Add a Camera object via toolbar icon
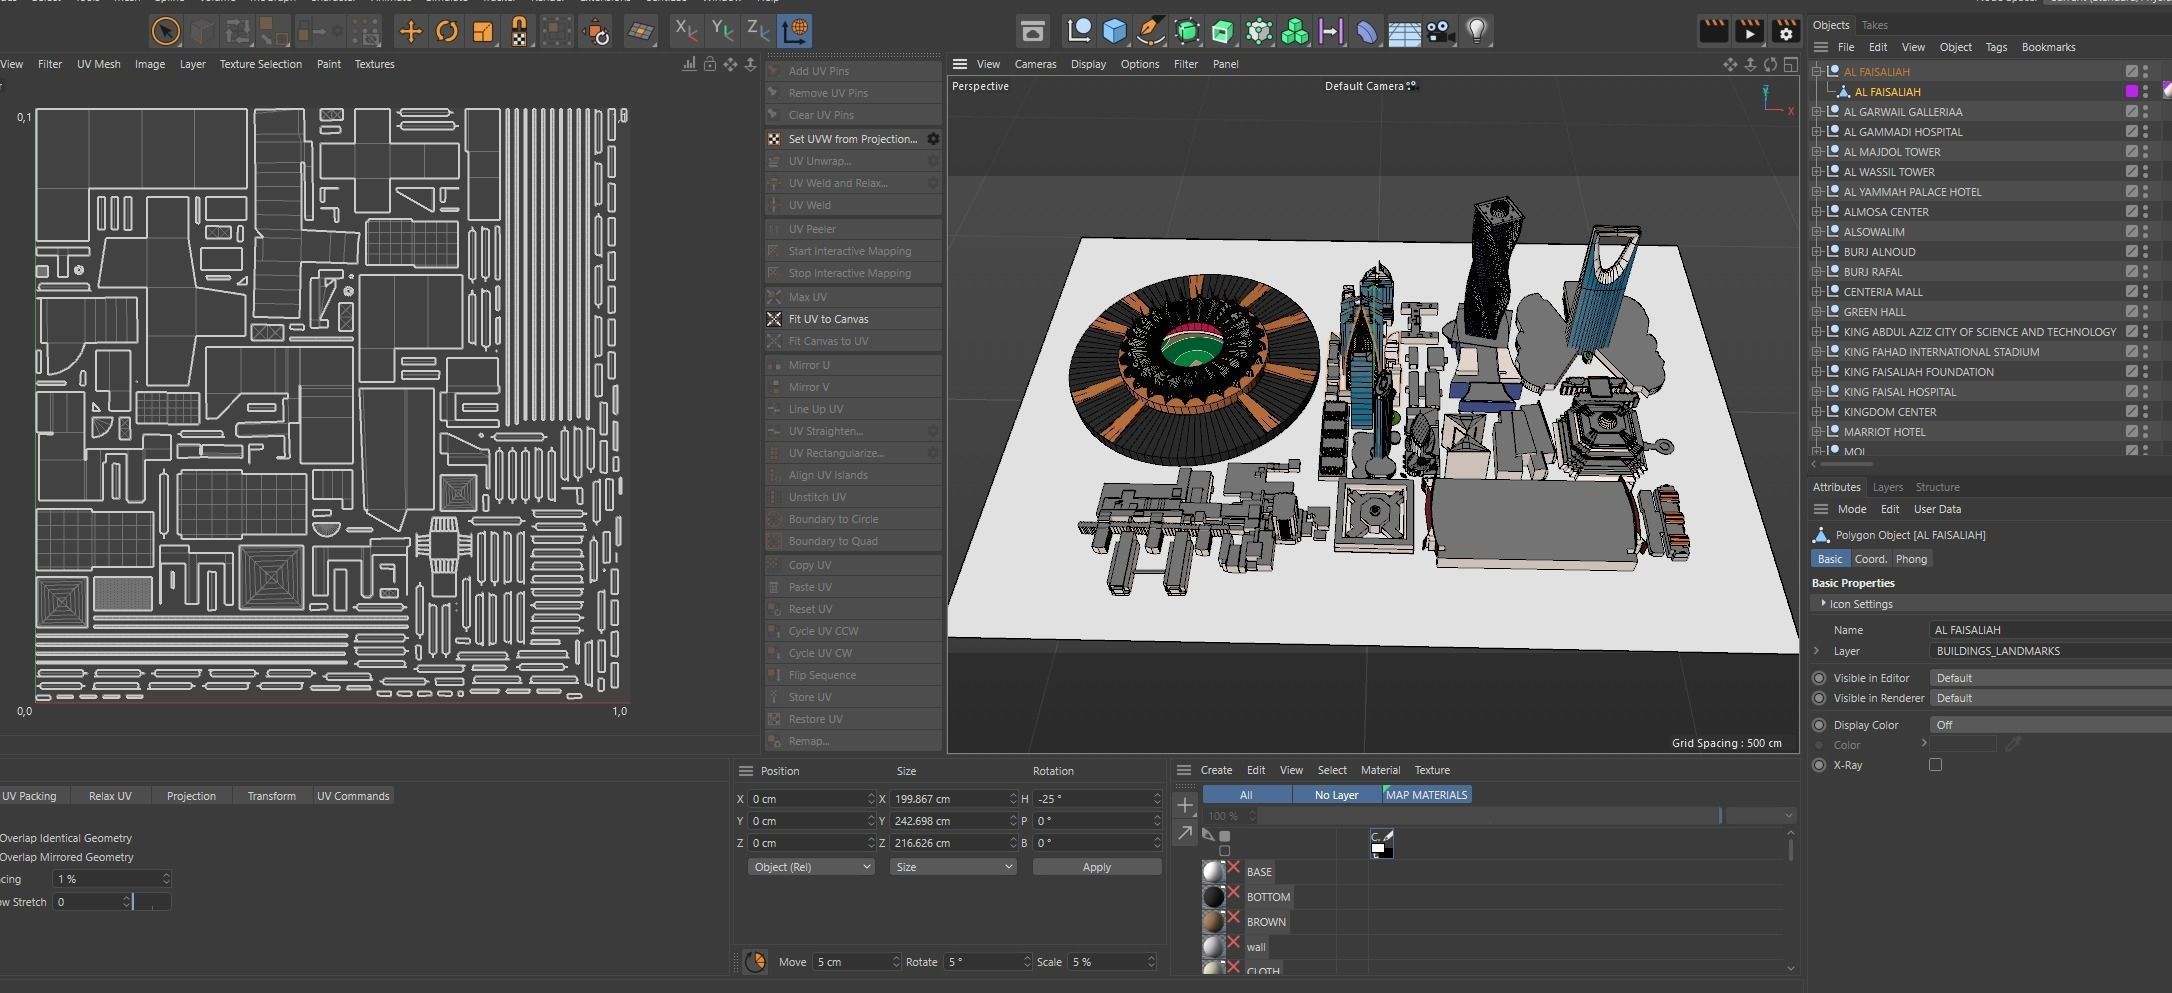2172x993 pixels. tap(1440, 32)
